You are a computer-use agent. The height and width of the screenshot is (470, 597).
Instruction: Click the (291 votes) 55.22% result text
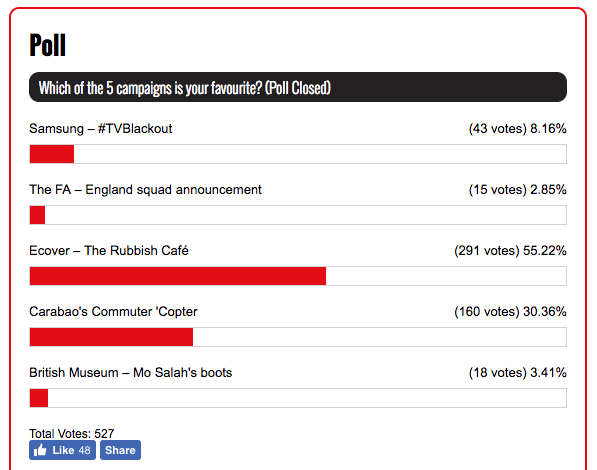[510, 251]
